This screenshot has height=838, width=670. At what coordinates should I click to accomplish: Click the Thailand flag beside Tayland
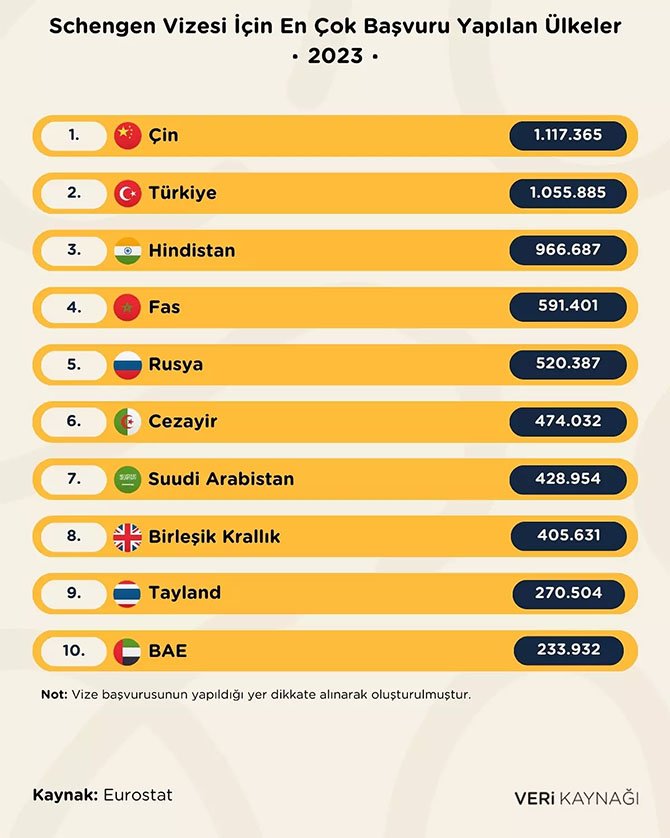click(127, 593)
